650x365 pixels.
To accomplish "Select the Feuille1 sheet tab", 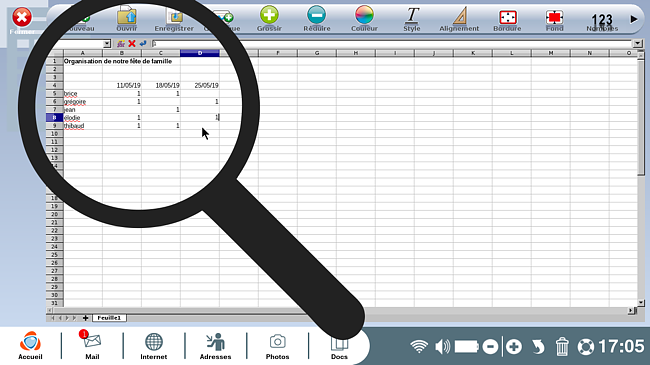I will tap(109, 318).
